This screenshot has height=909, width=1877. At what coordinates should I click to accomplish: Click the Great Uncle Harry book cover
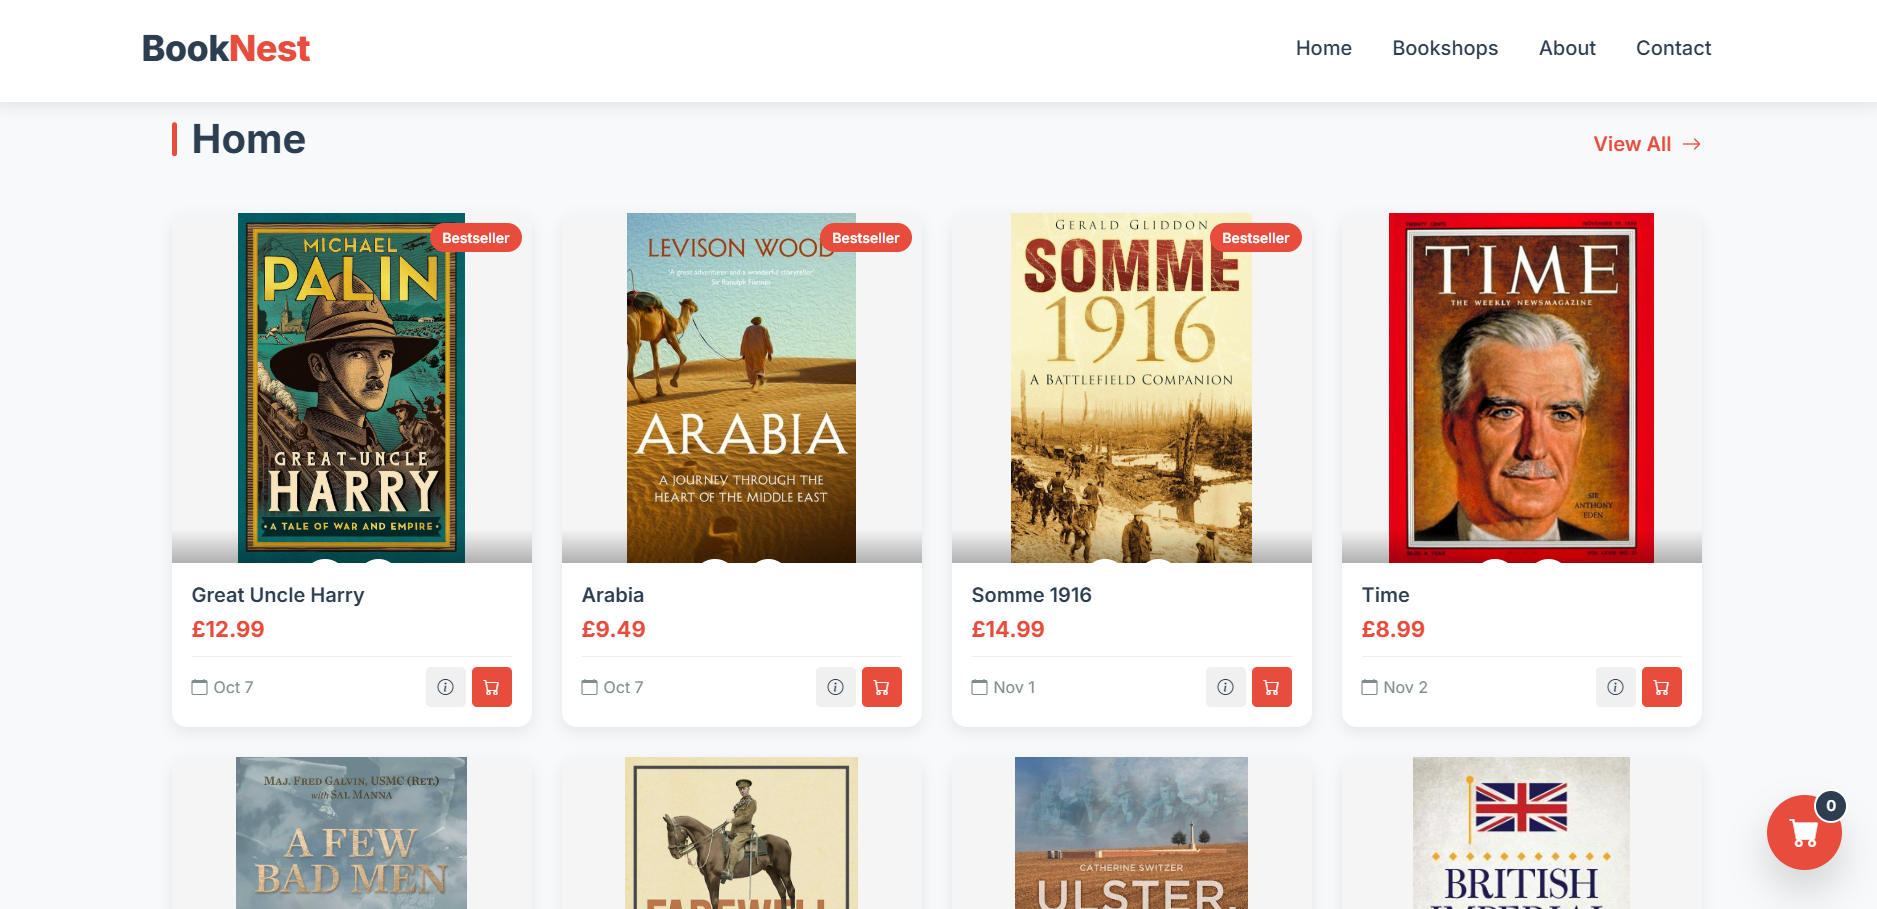pos(352,388)
